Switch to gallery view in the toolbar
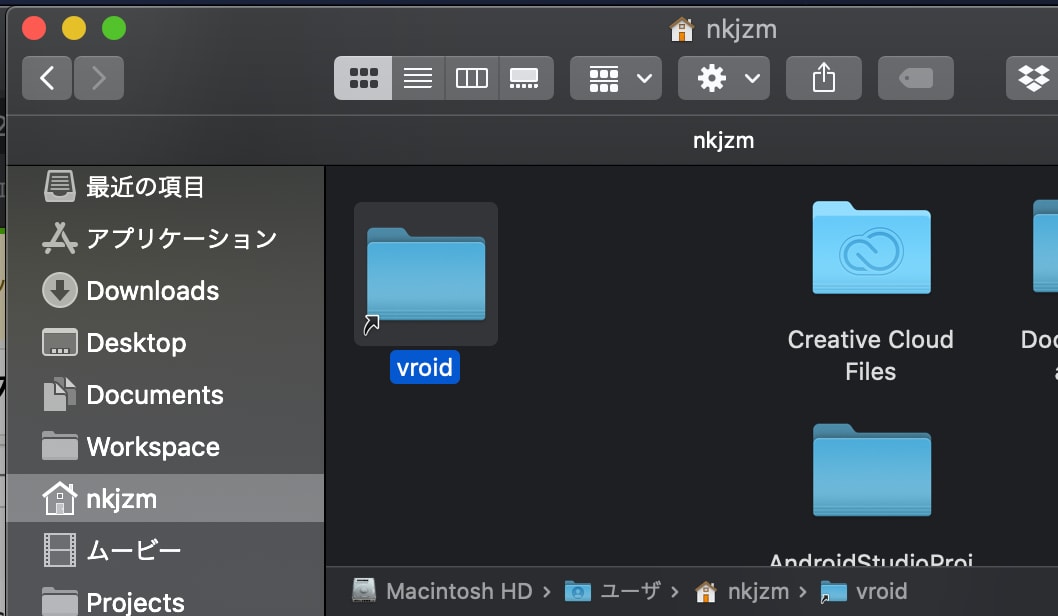Image resolution: width=1058 pixels, height=616 pixels. click(525, 77)
